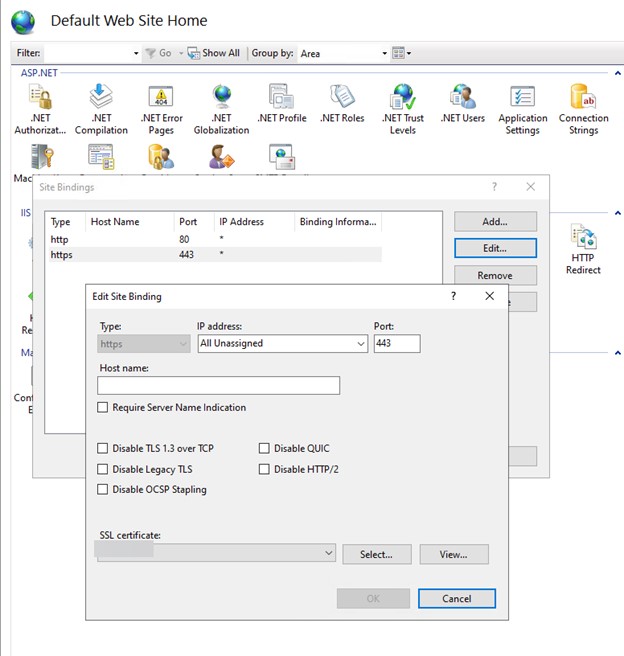This screenshot has width=624, height=656.
Task: Click into the Port 443 field
Action: tap(397, 343)
